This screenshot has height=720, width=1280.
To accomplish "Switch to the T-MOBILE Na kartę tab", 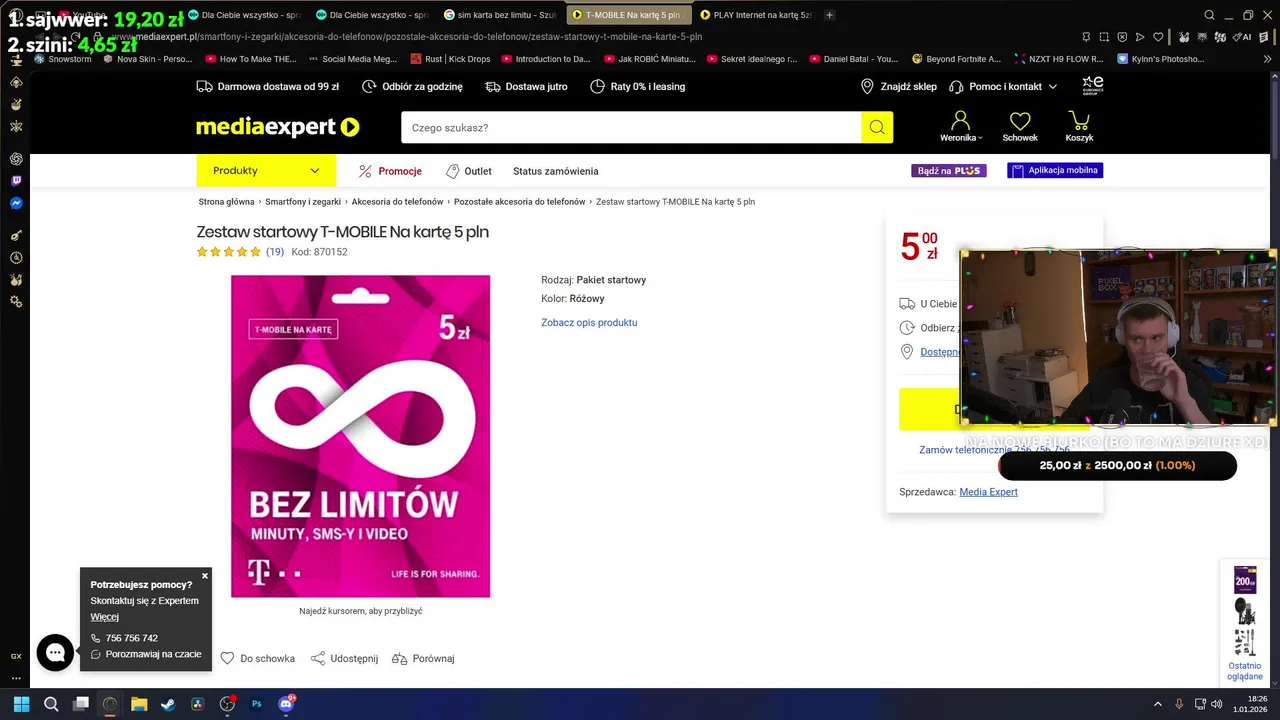I will coord(628,15).
